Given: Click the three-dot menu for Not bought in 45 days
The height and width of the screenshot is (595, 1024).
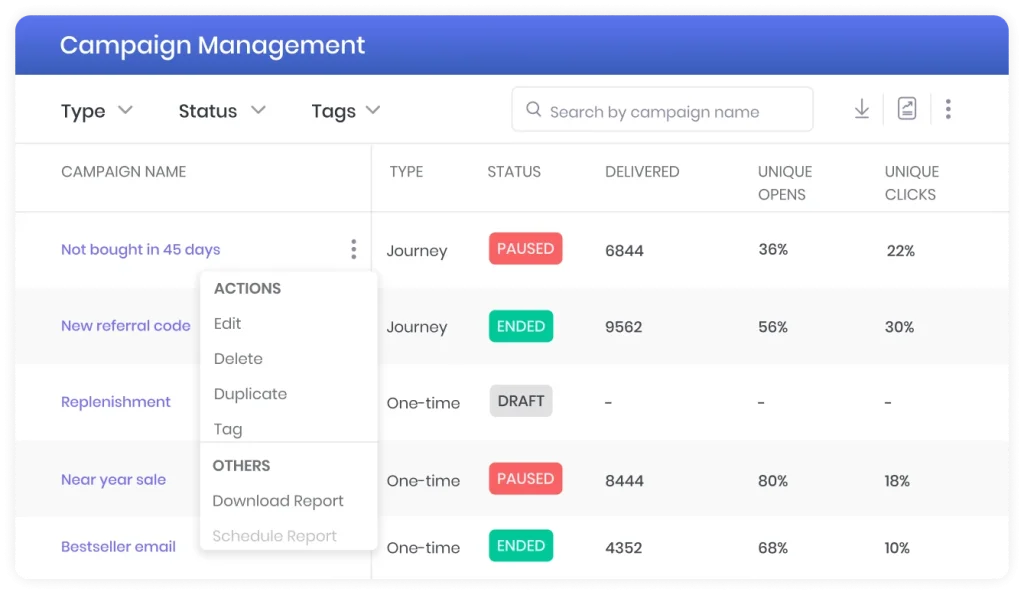Looking at the screenshot, I should pyautogui.click(x=353, y=249).
